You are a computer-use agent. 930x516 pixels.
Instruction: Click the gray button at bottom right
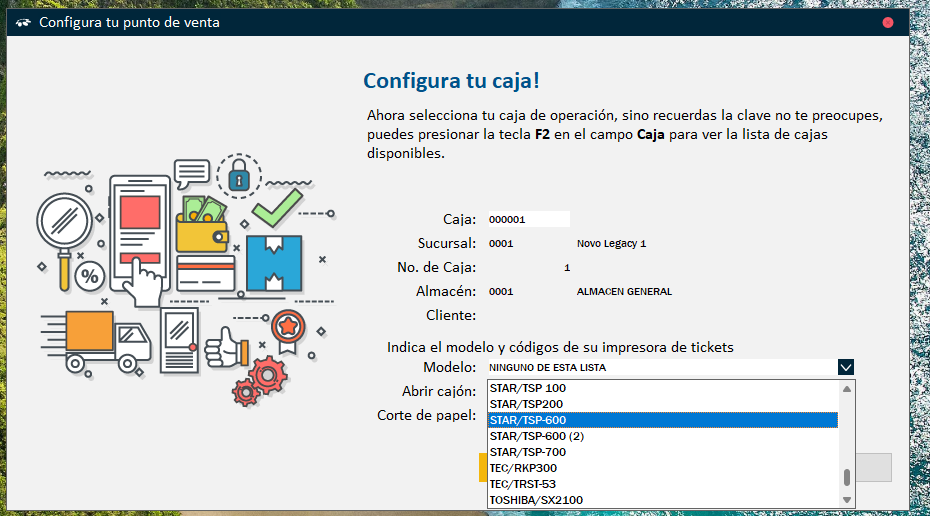tap(874, 467)
